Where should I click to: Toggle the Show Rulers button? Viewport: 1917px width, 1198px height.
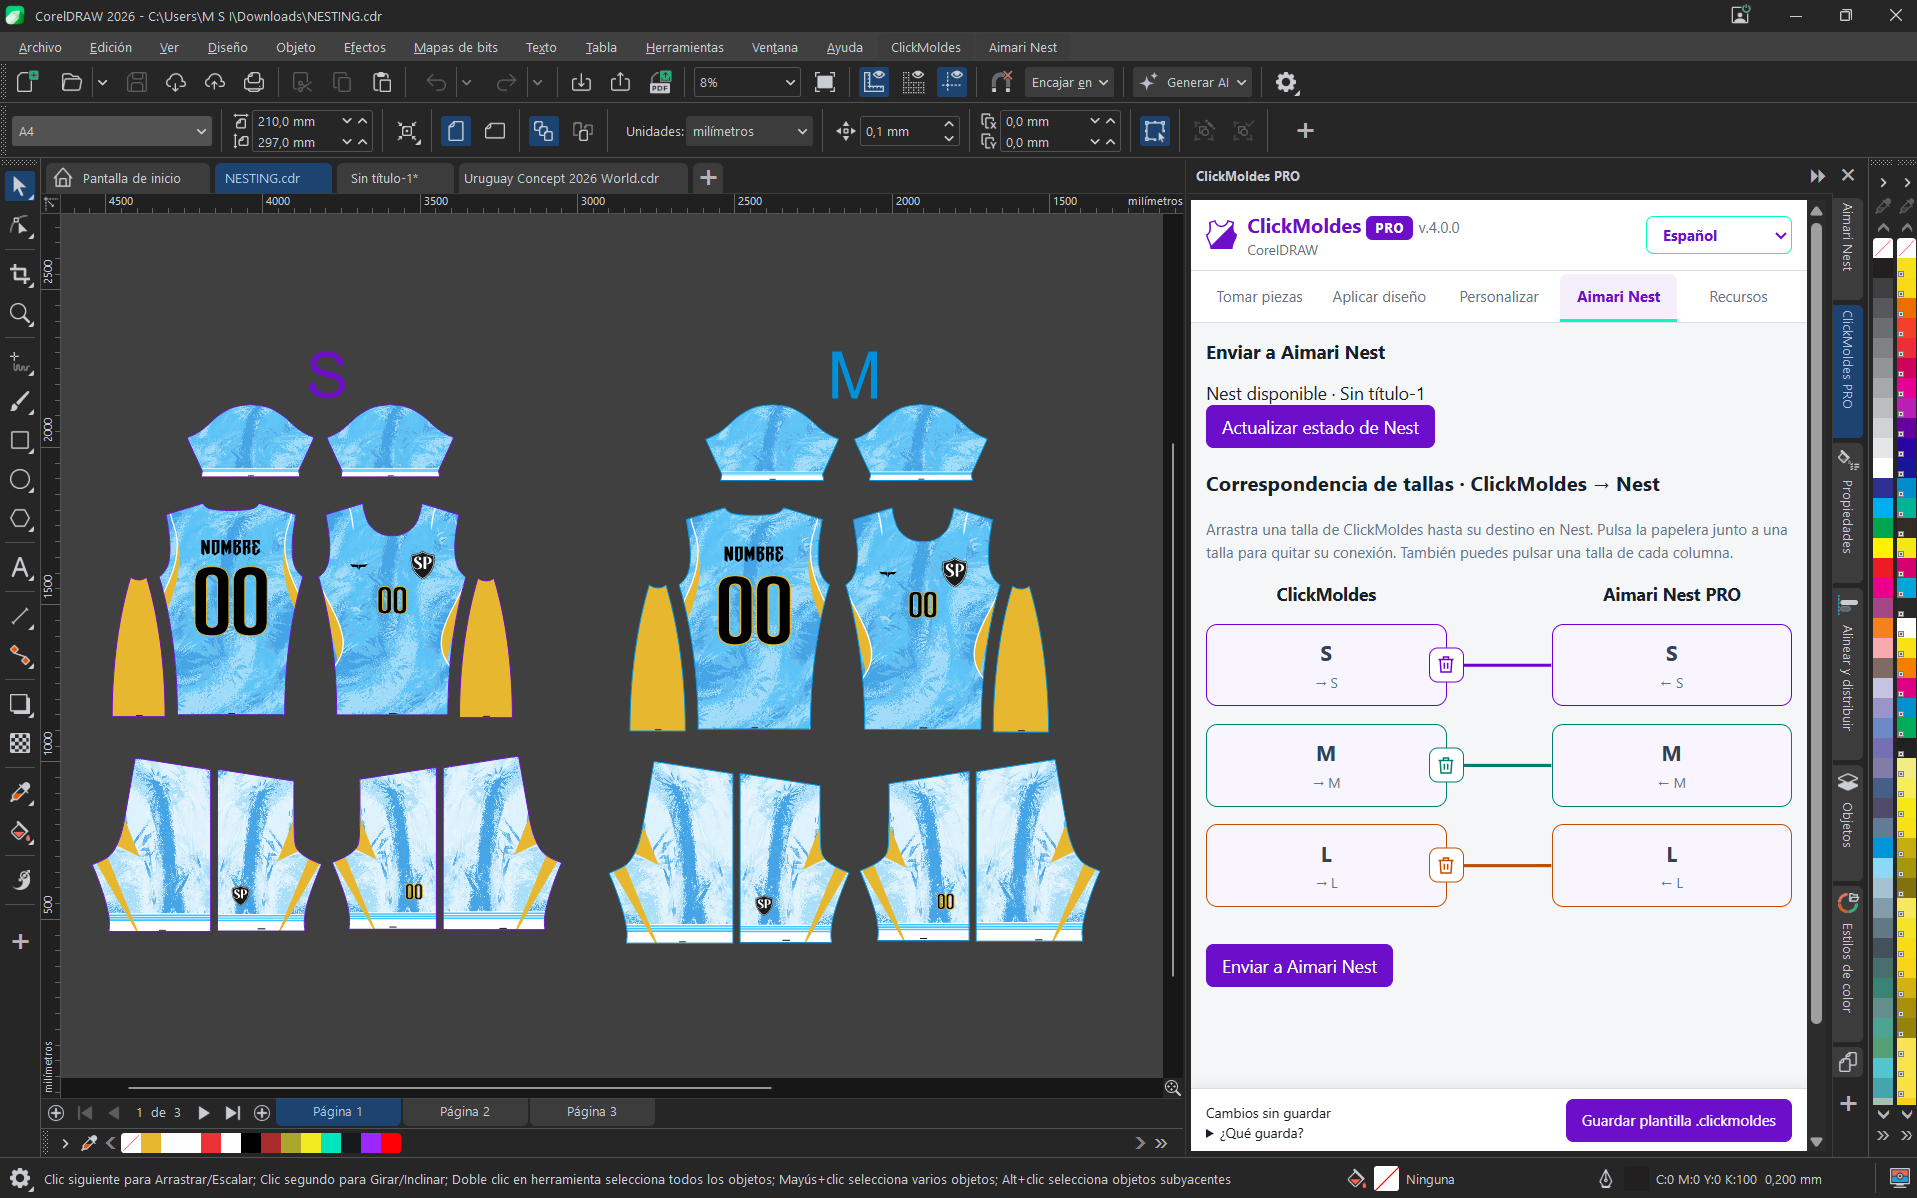874,82
